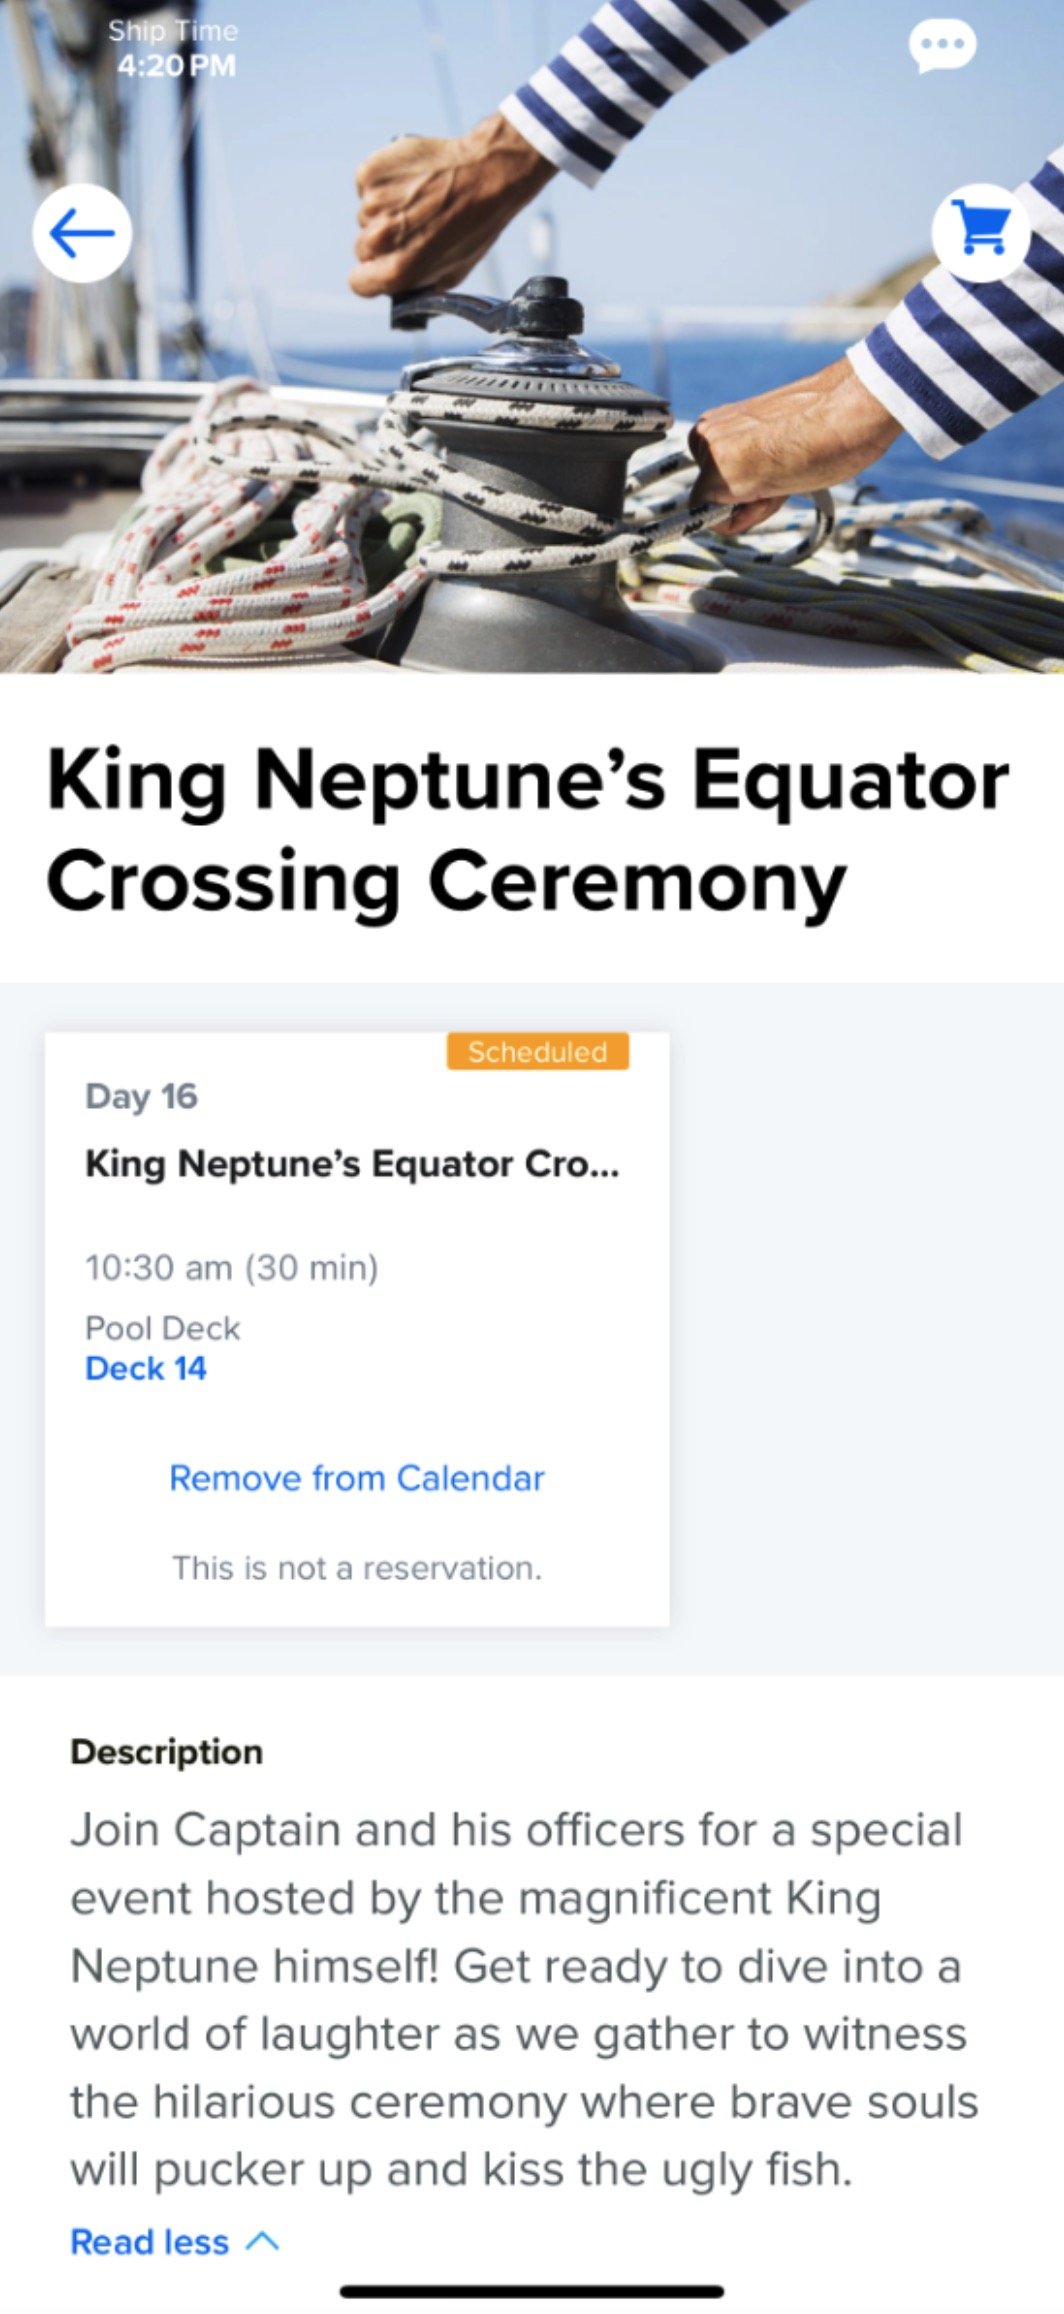Click the Read less text link

click(150, 2241)
